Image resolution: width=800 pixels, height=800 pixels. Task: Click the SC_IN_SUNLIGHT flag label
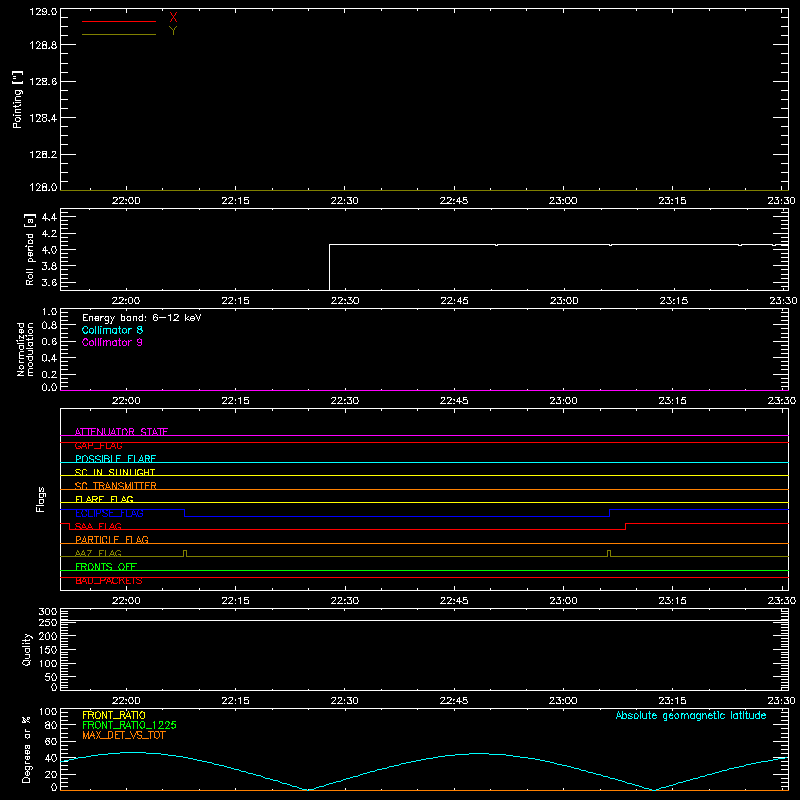click(115, 472)
